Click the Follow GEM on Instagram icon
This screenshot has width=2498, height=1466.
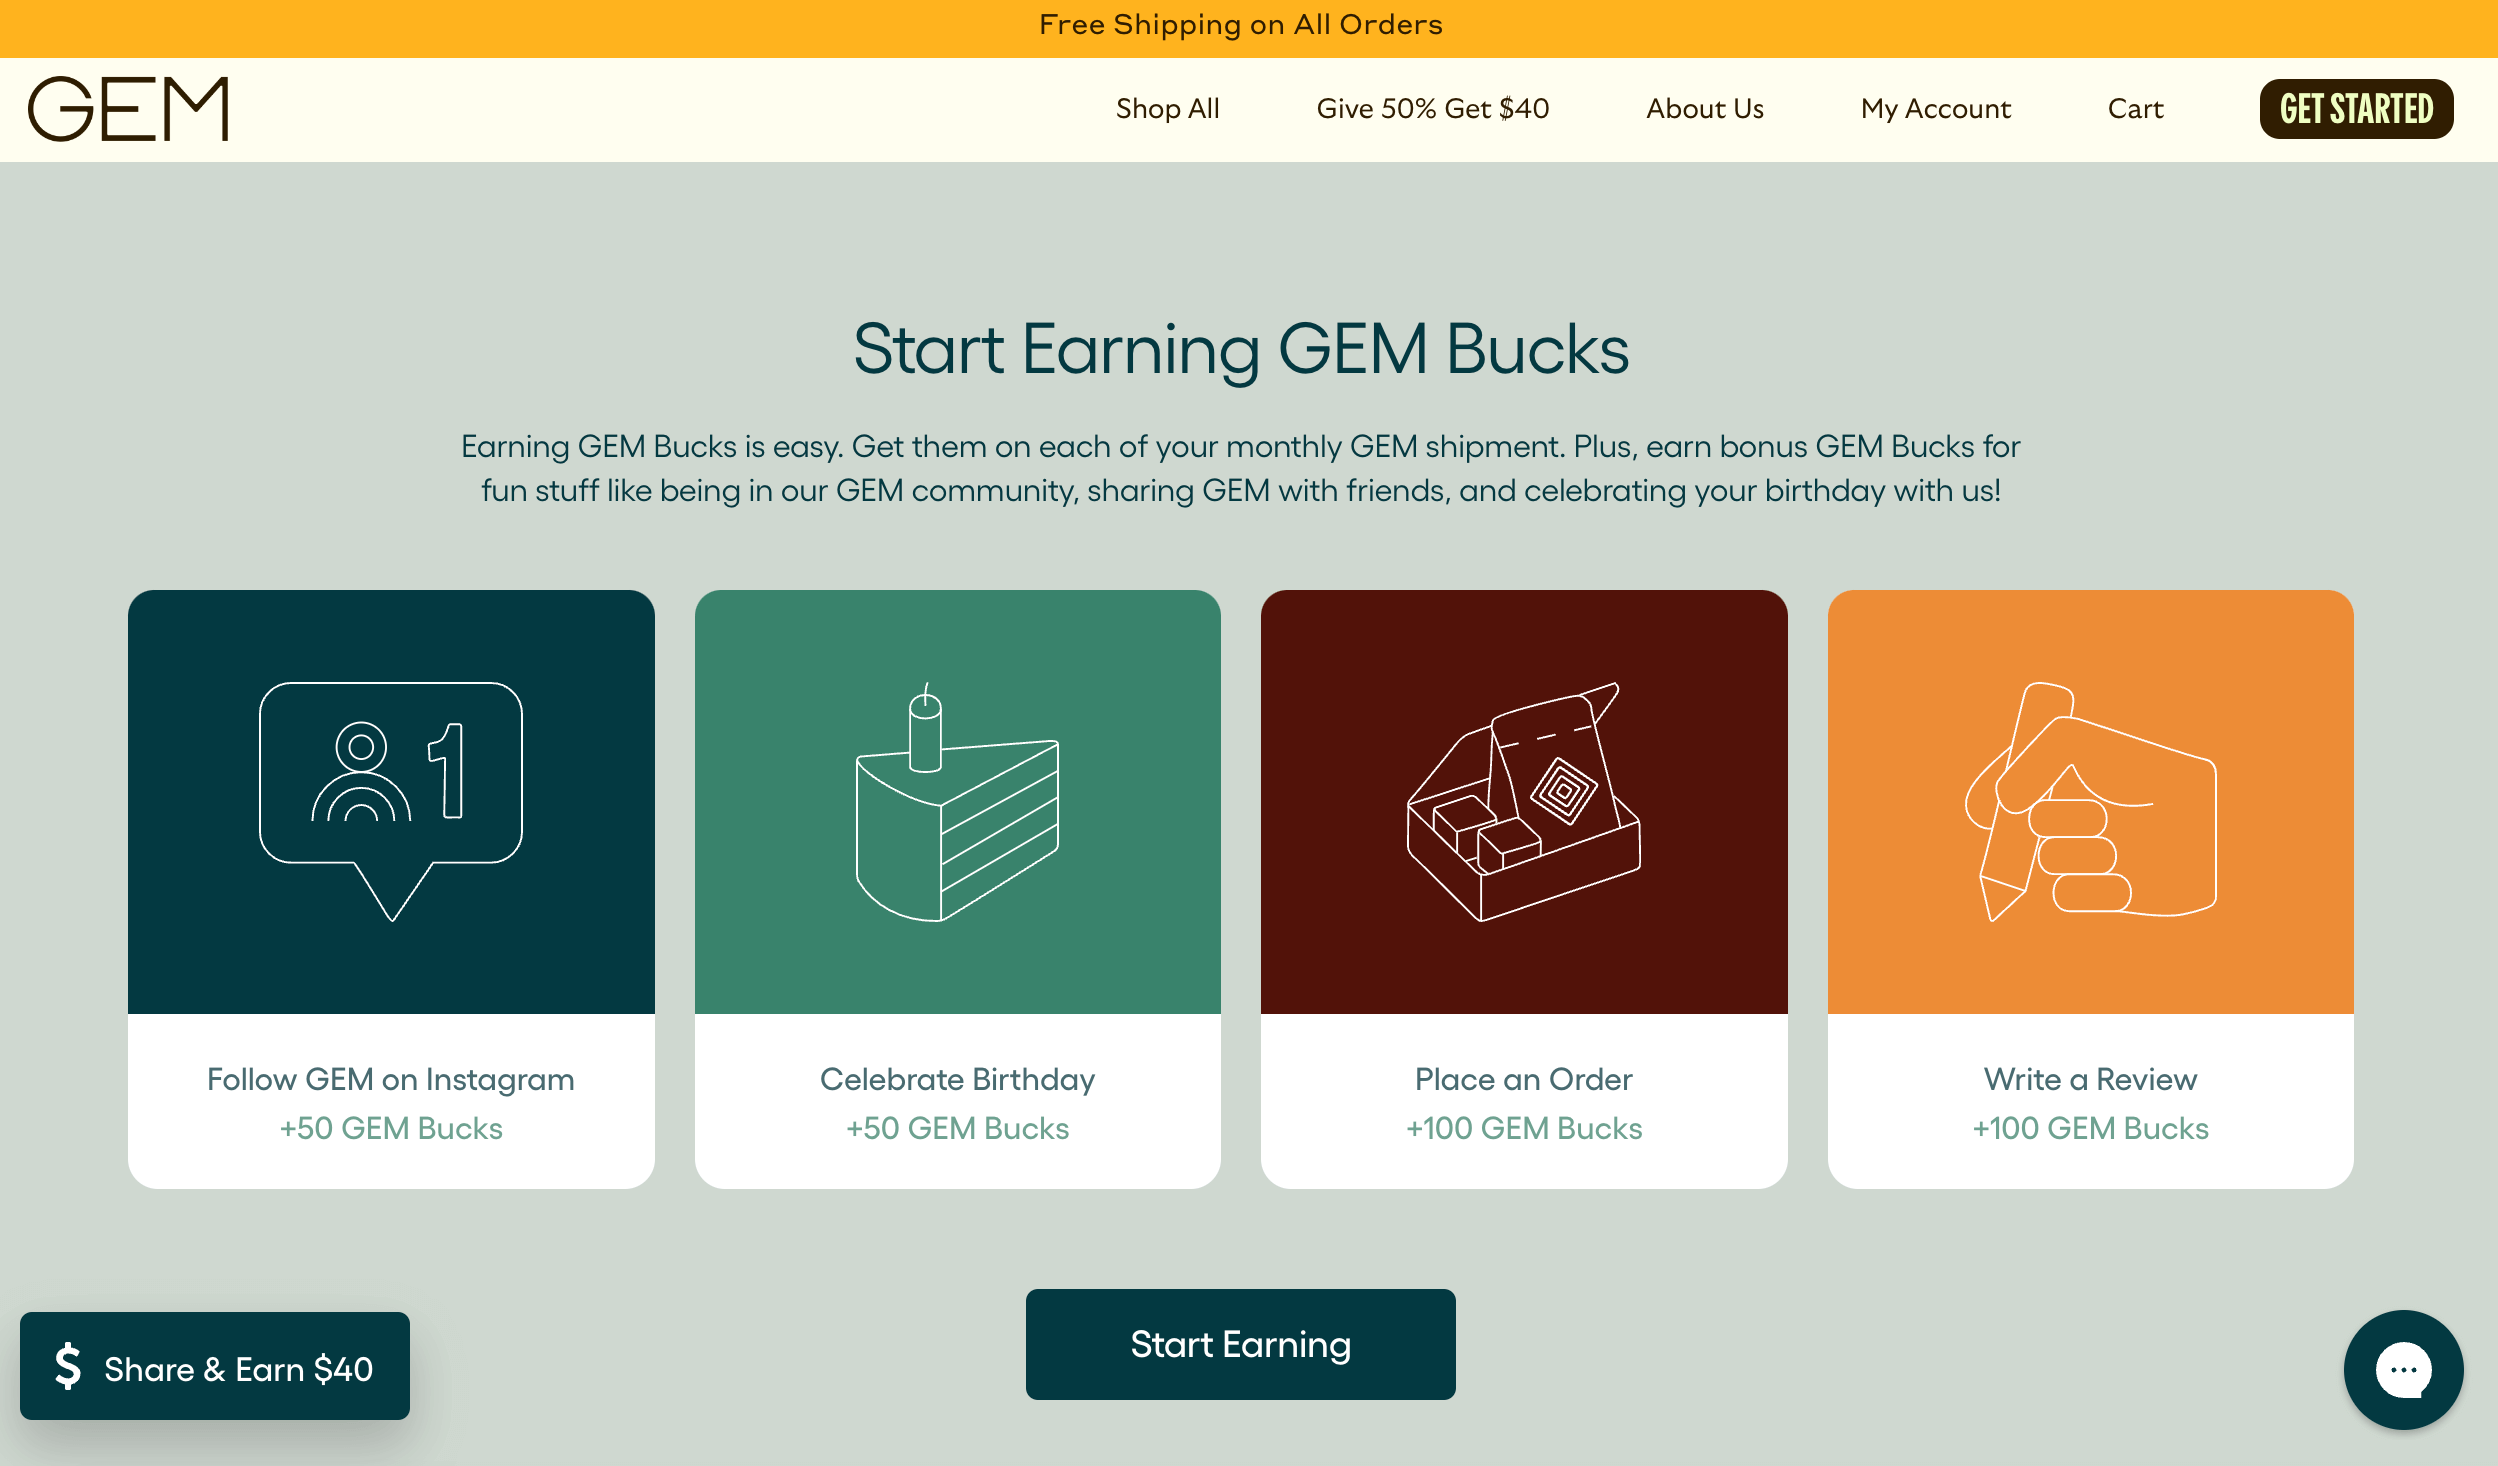[391, 801]
